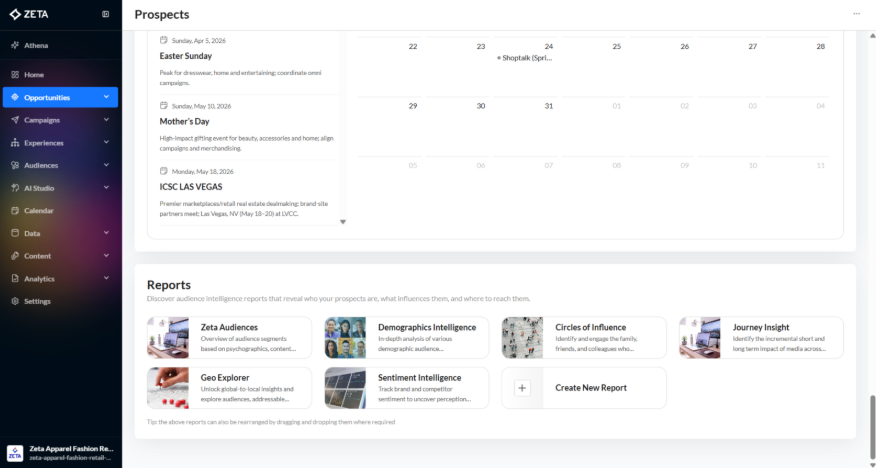Click the Geo Explorer report thumbnail
This screenshot has height=468, width=876.
pyautogui.click(x=168, y=388)
